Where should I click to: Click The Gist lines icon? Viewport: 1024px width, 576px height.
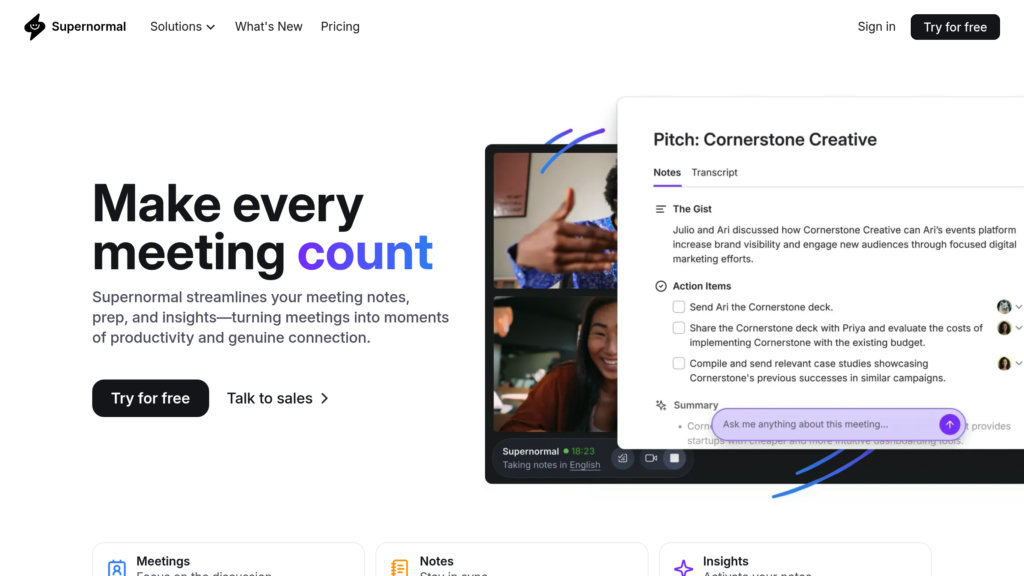tap(660, 209)
